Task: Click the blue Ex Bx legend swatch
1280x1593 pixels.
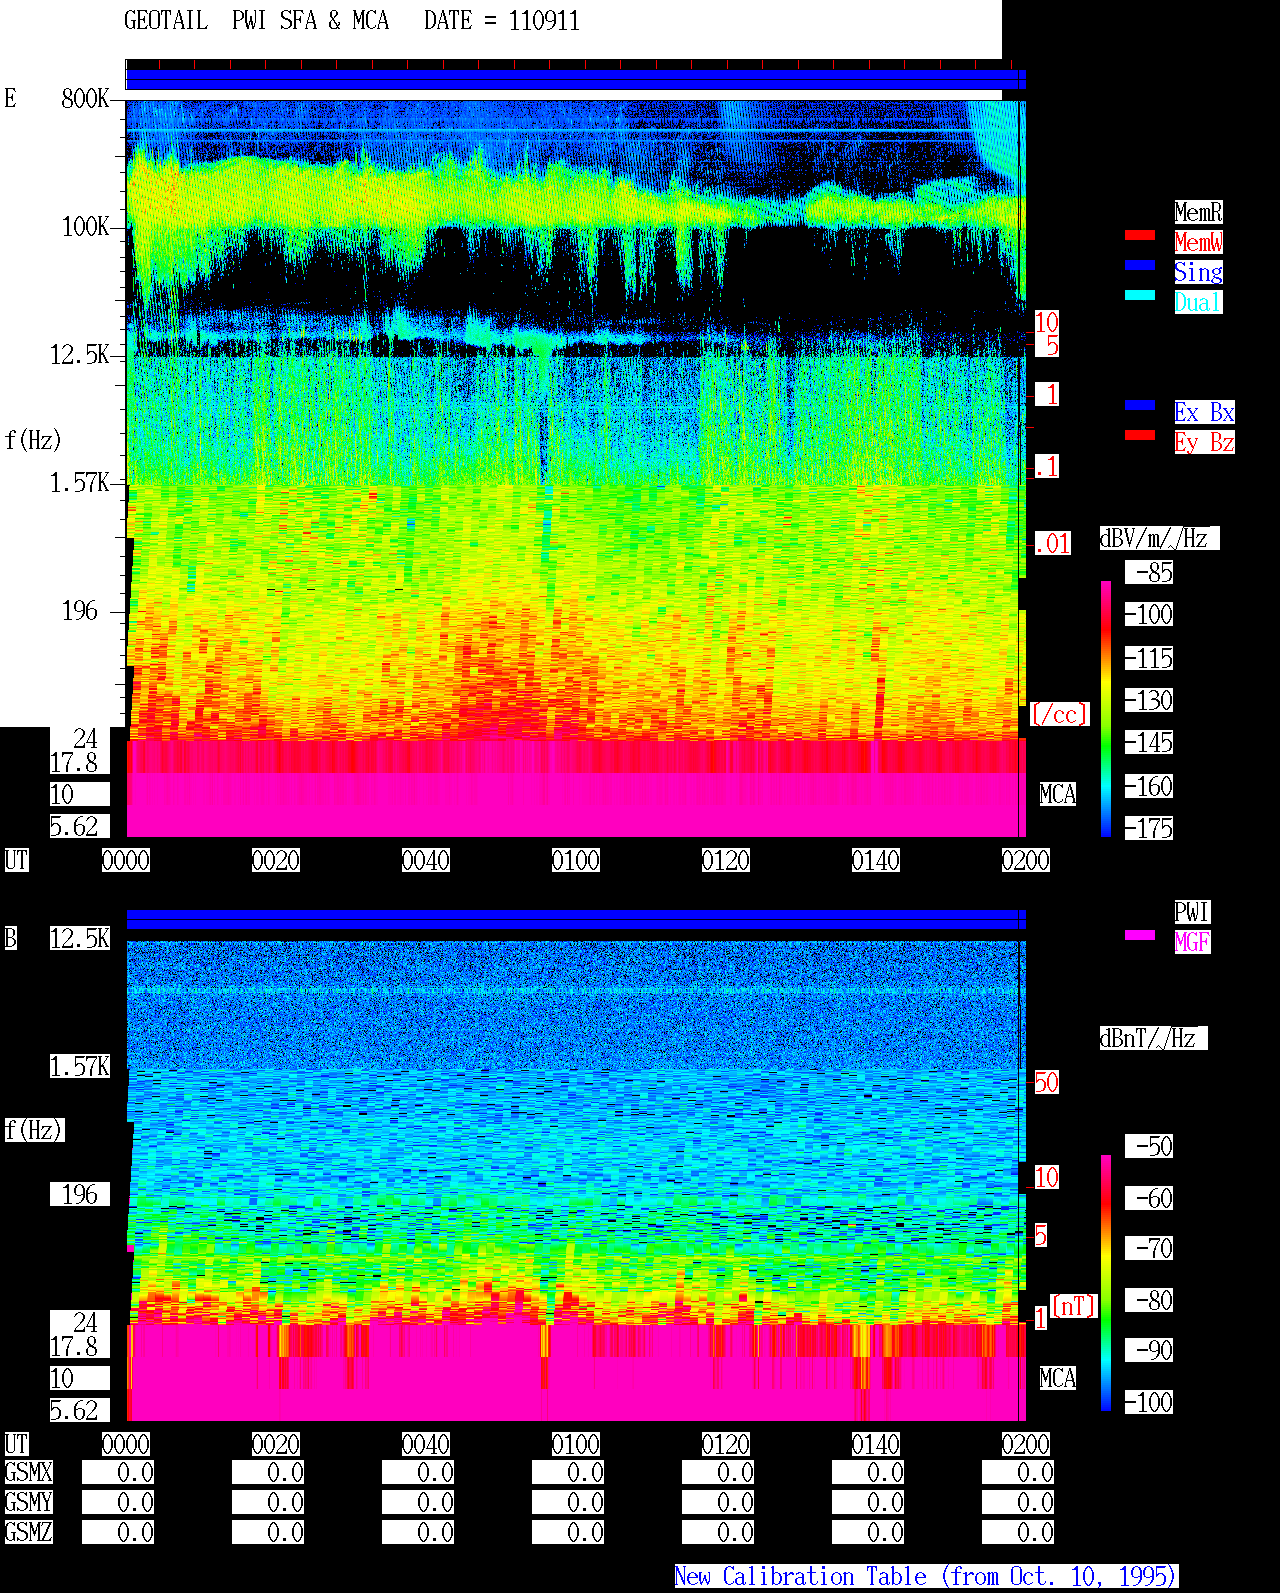Action: click(1140, 405)
